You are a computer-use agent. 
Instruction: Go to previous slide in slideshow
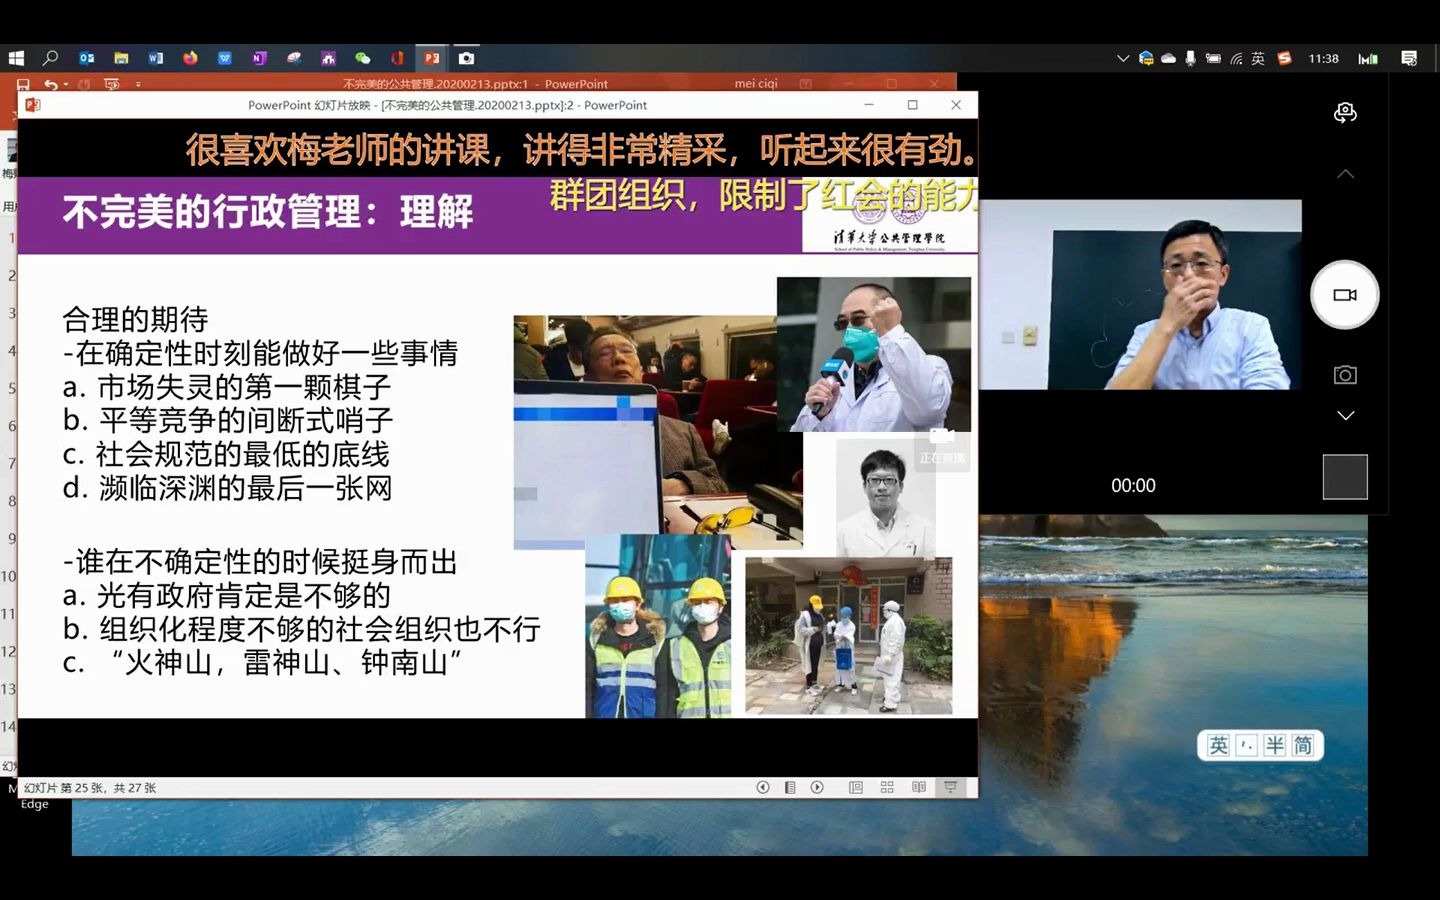(x=763, y=787)
